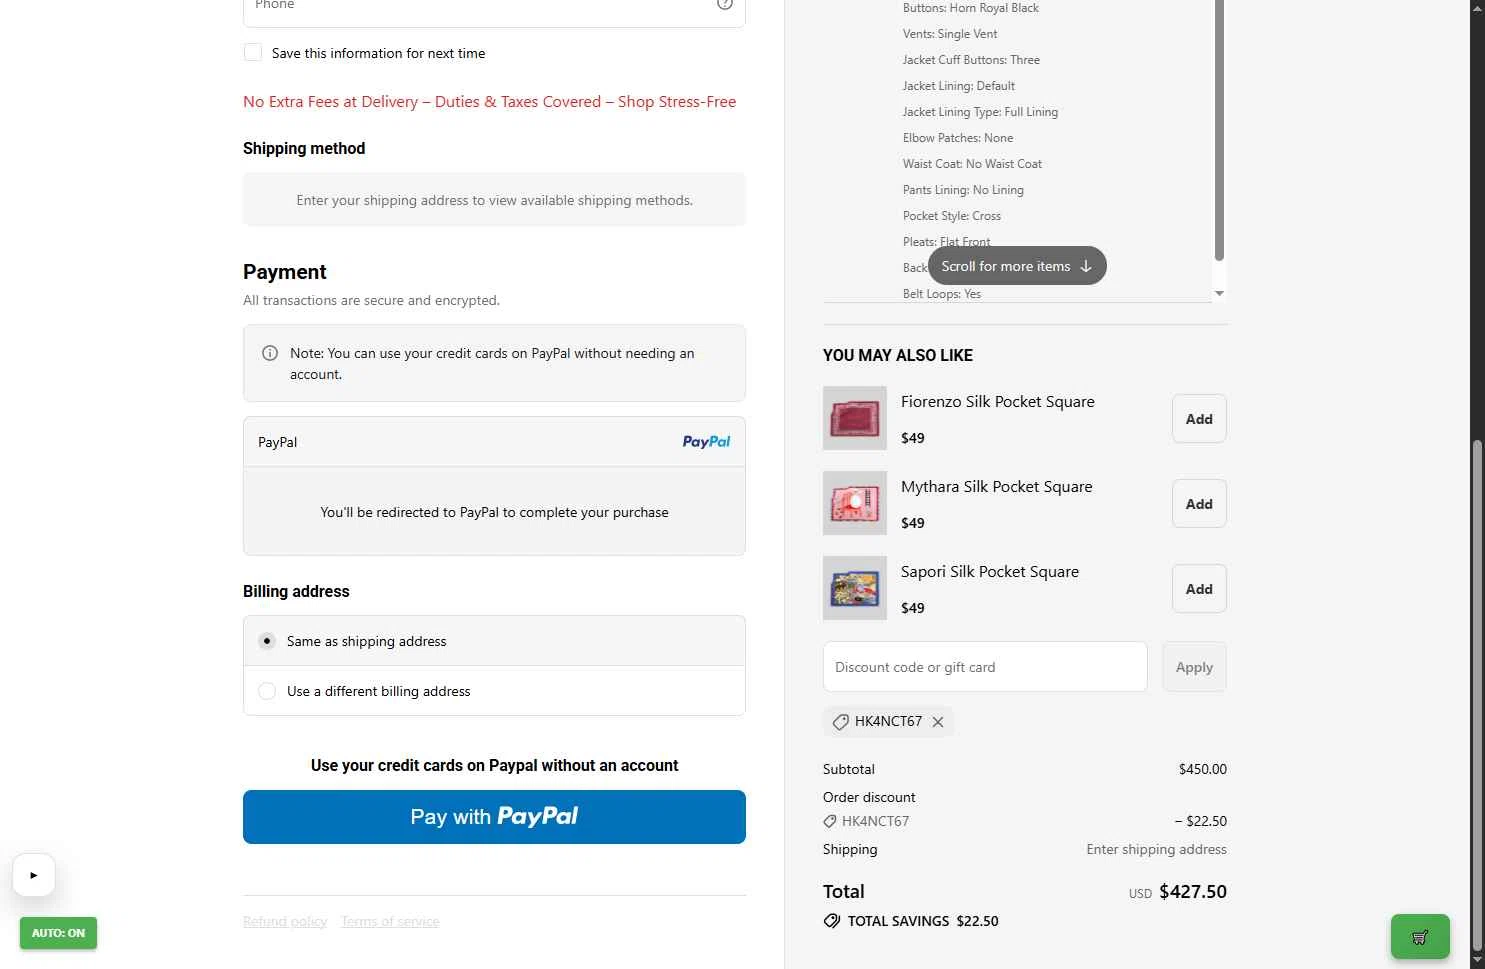Click the down arrow in Scroll for more items
This screenshot has width=1485, height=969.
coord(1086,266)
